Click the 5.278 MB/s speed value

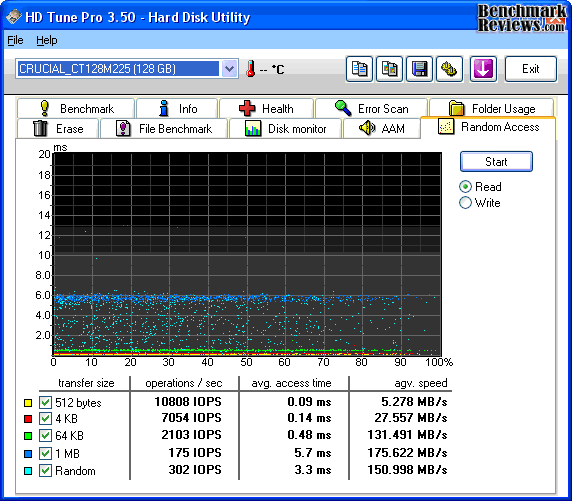coord(414,402)
